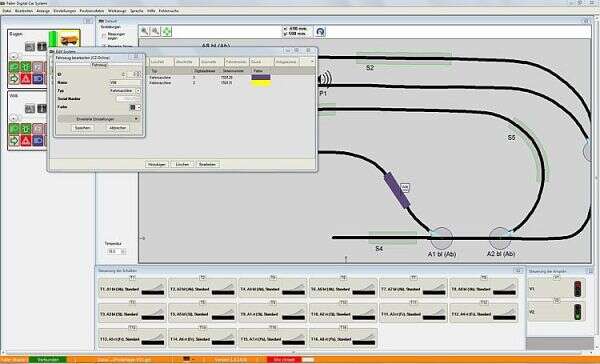Click the T13 switch control card
This screenshot has height=364, width=600.
132,338
